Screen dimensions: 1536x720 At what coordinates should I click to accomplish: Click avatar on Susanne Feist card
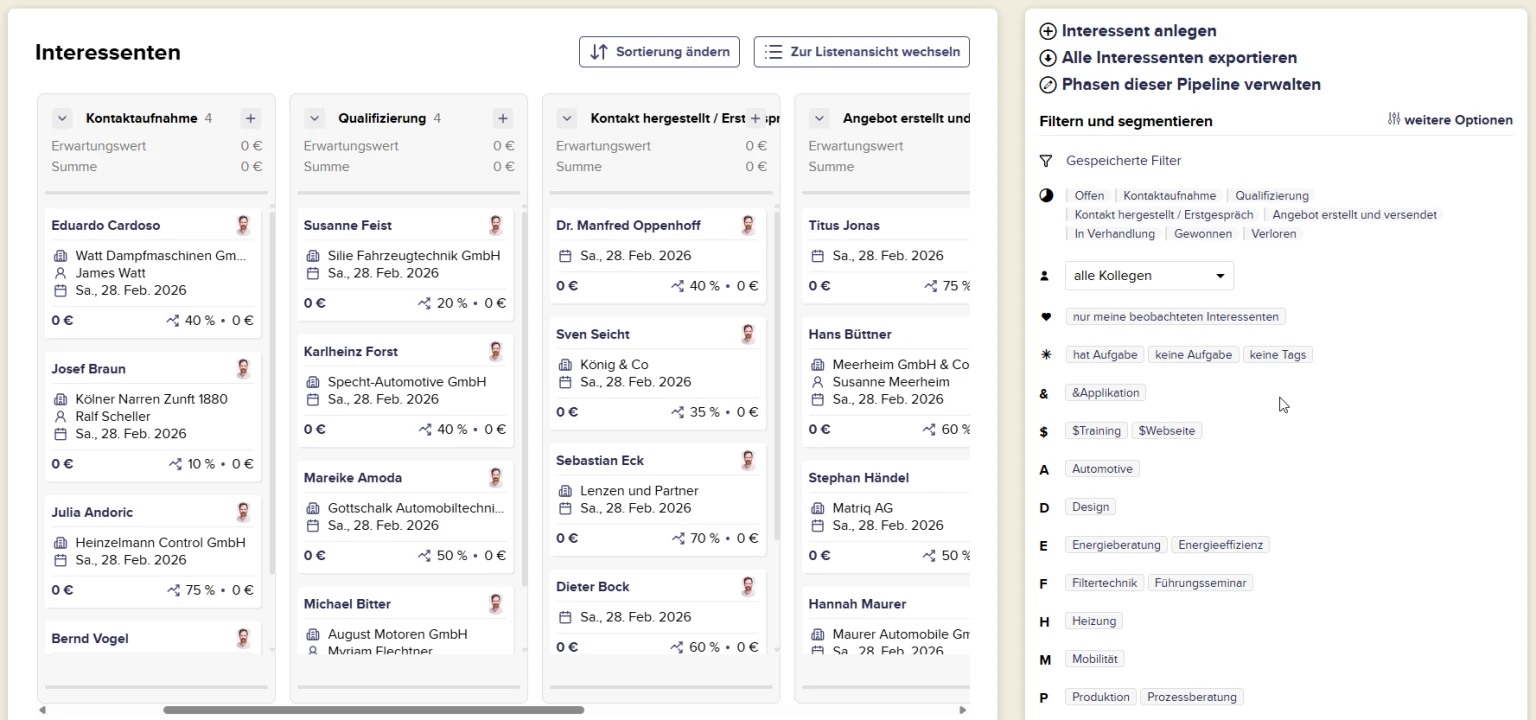click(x=495, y=225)
